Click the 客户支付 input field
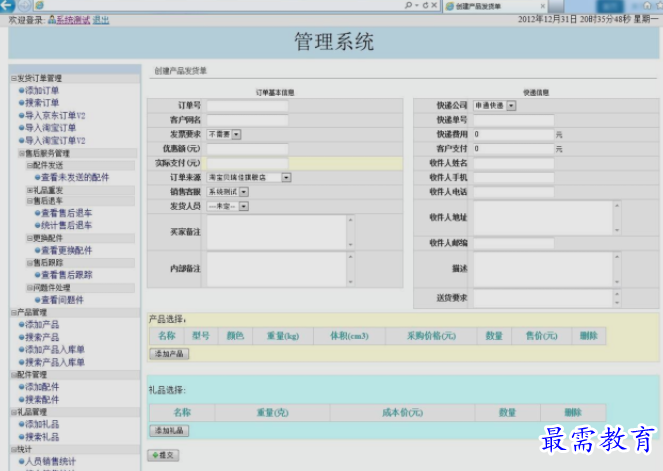 (514, 149)
